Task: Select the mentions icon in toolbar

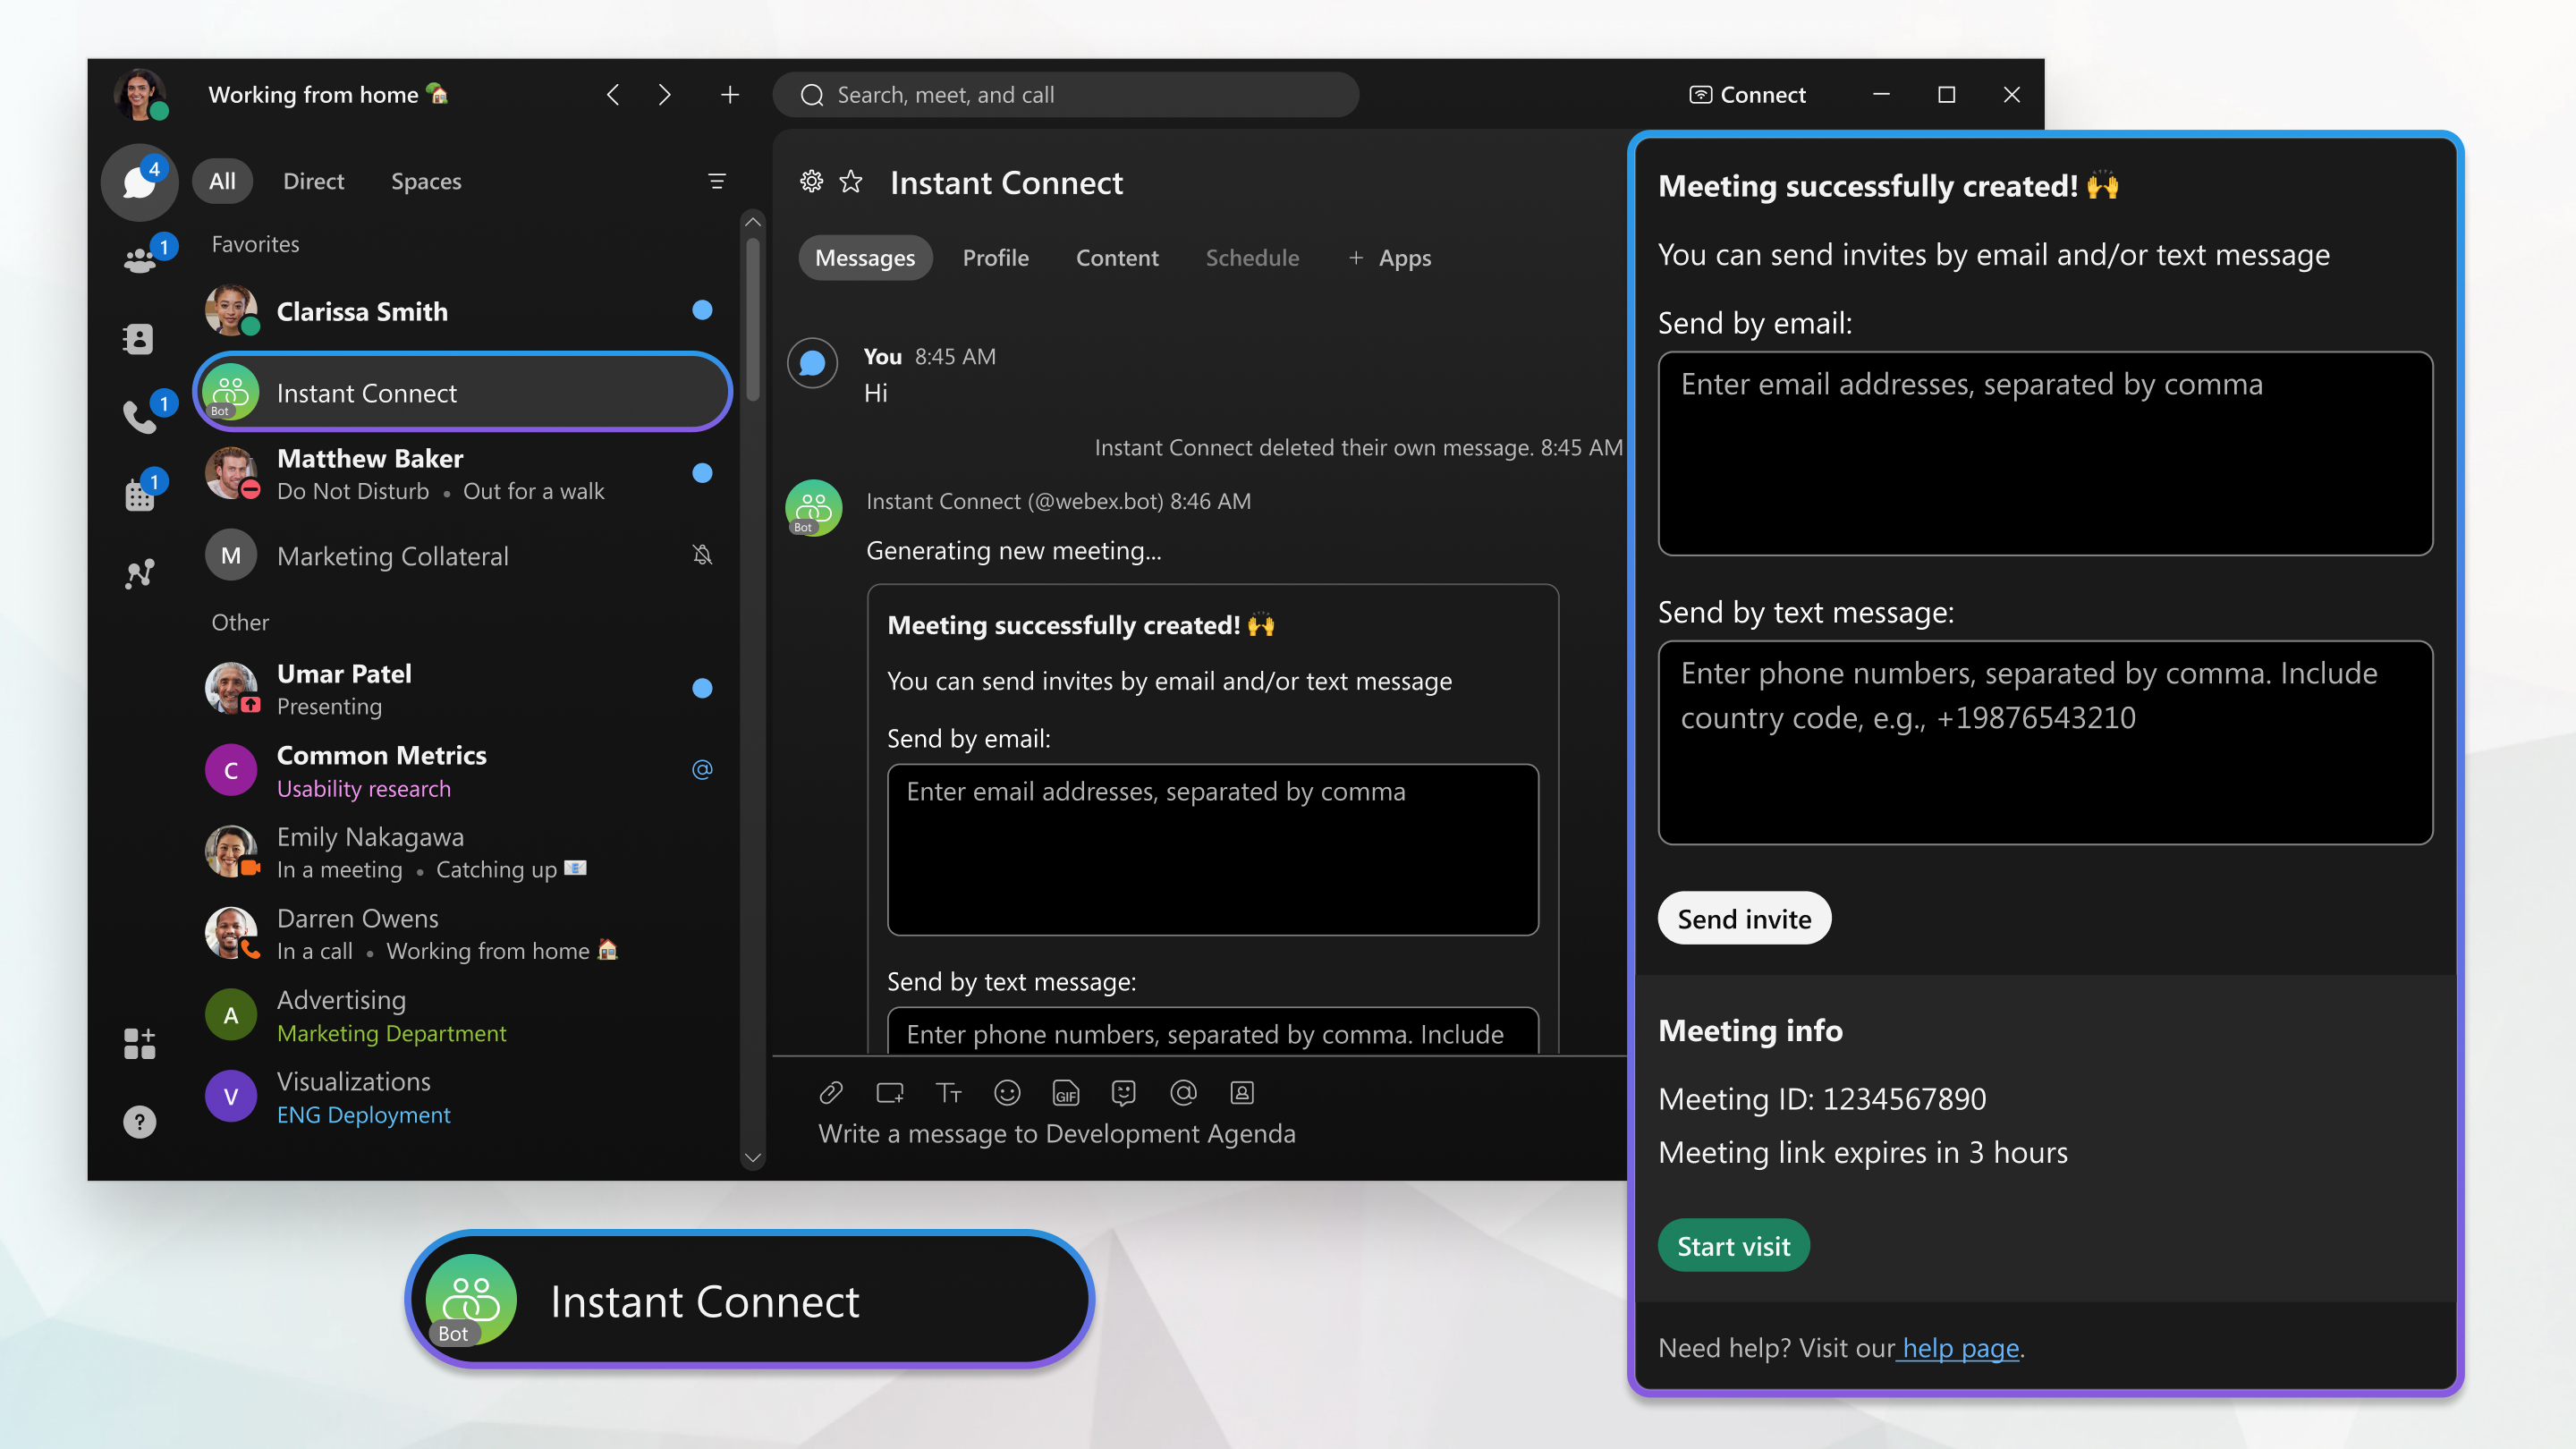Action: tap(1182, 1091)
